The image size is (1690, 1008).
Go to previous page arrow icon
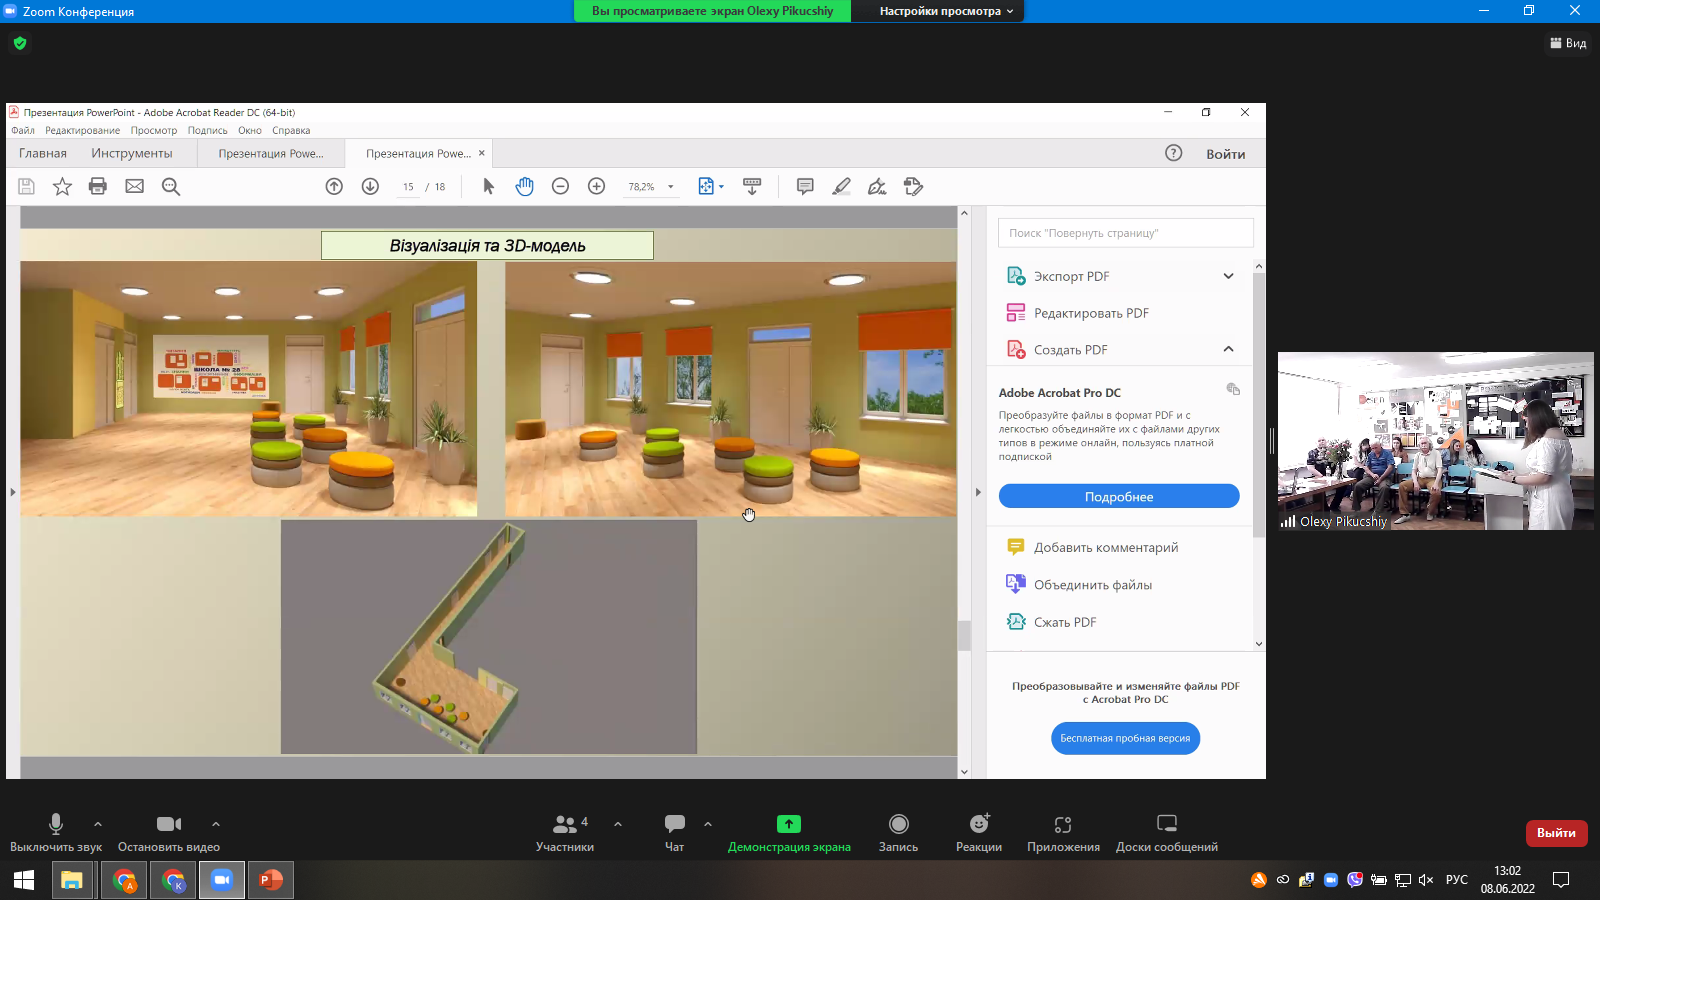click(x=334, y=186)
